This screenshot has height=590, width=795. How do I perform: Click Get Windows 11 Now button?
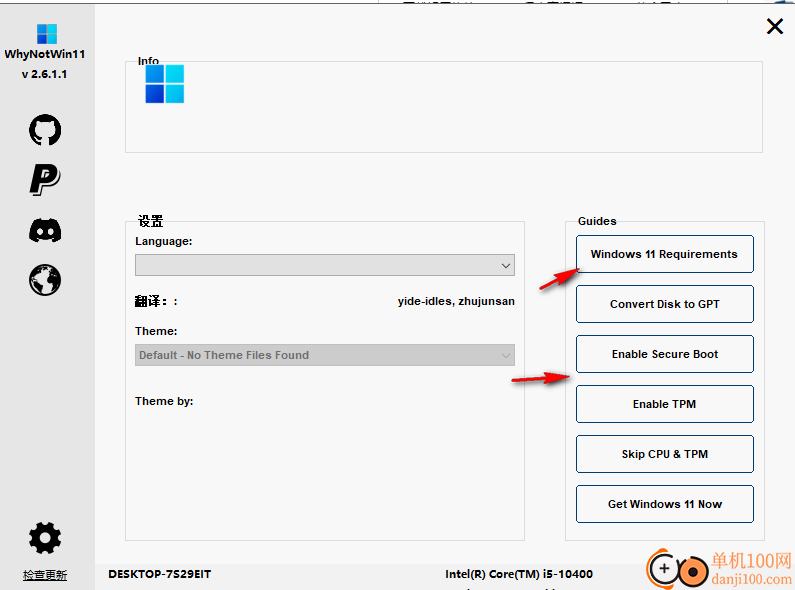pyautogui.click(x=664, y=504)
